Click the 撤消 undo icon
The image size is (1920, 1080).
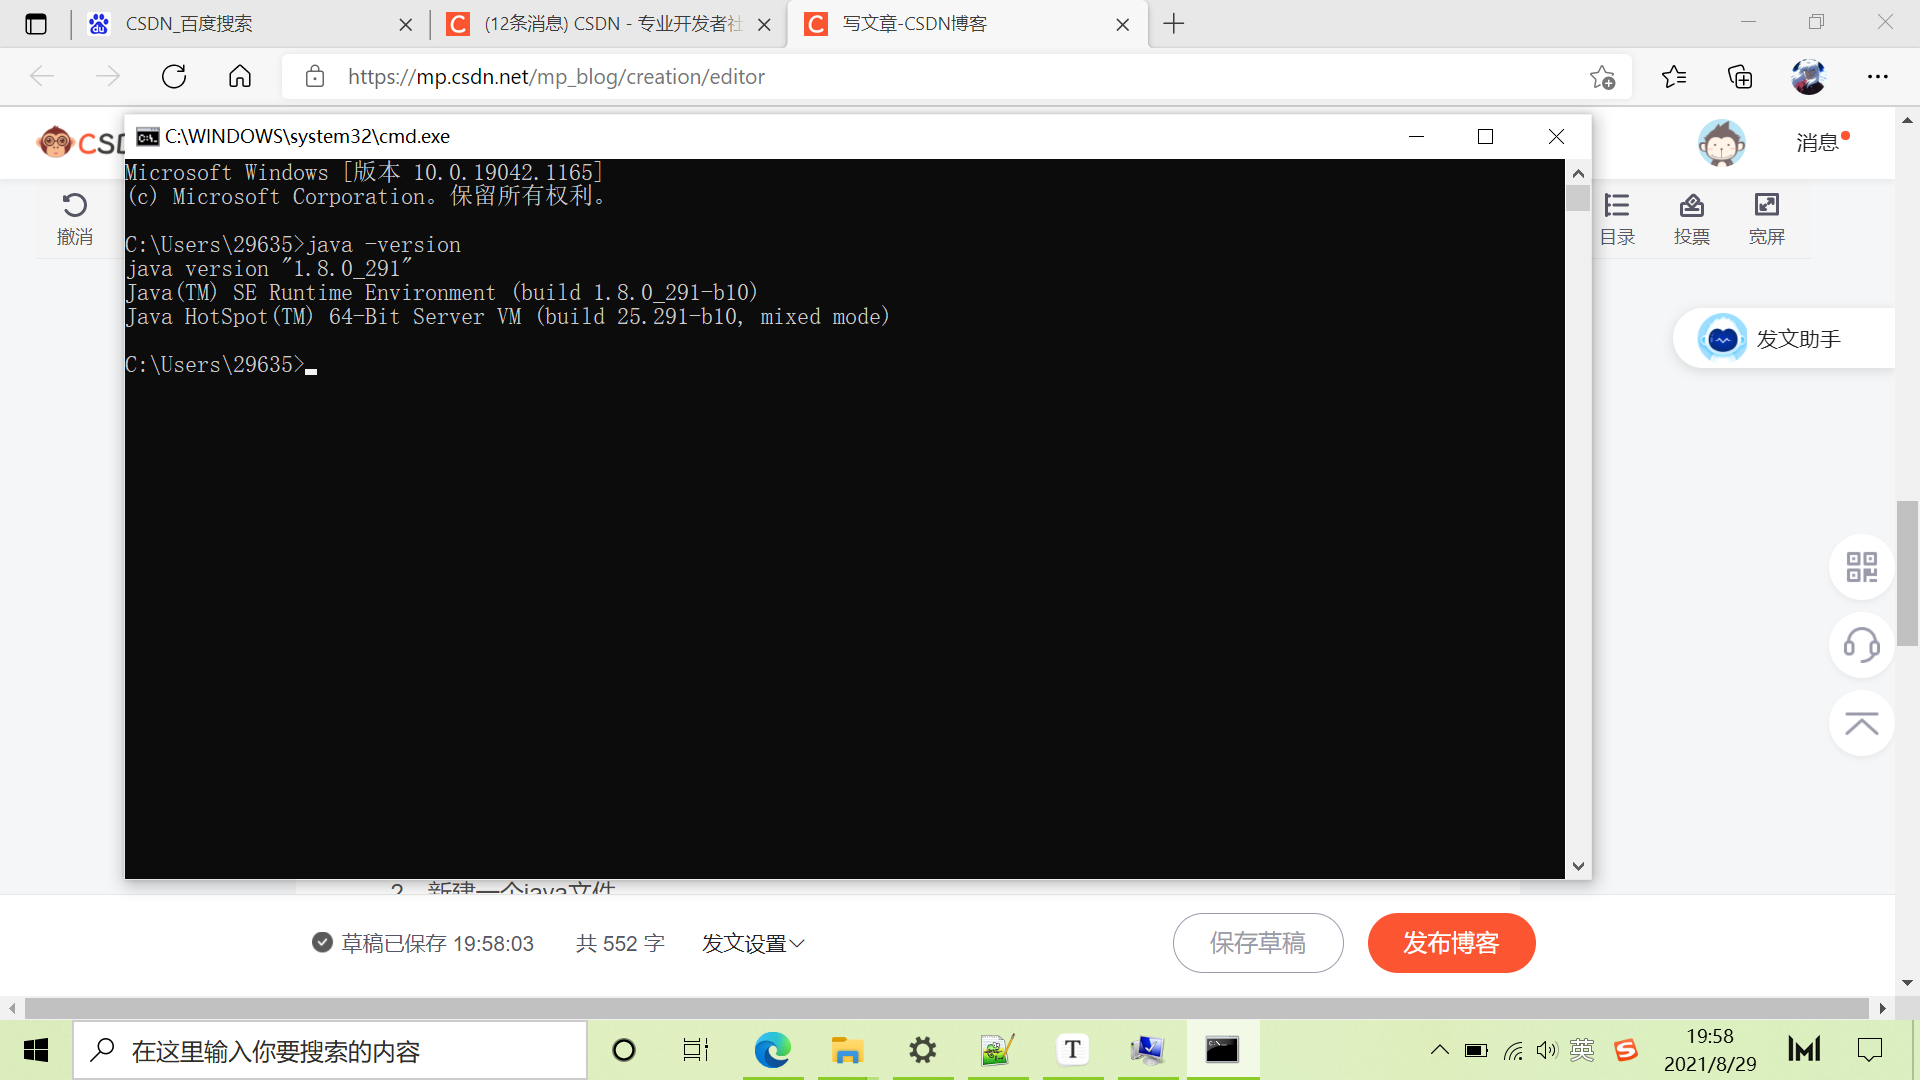pos(74,206)
